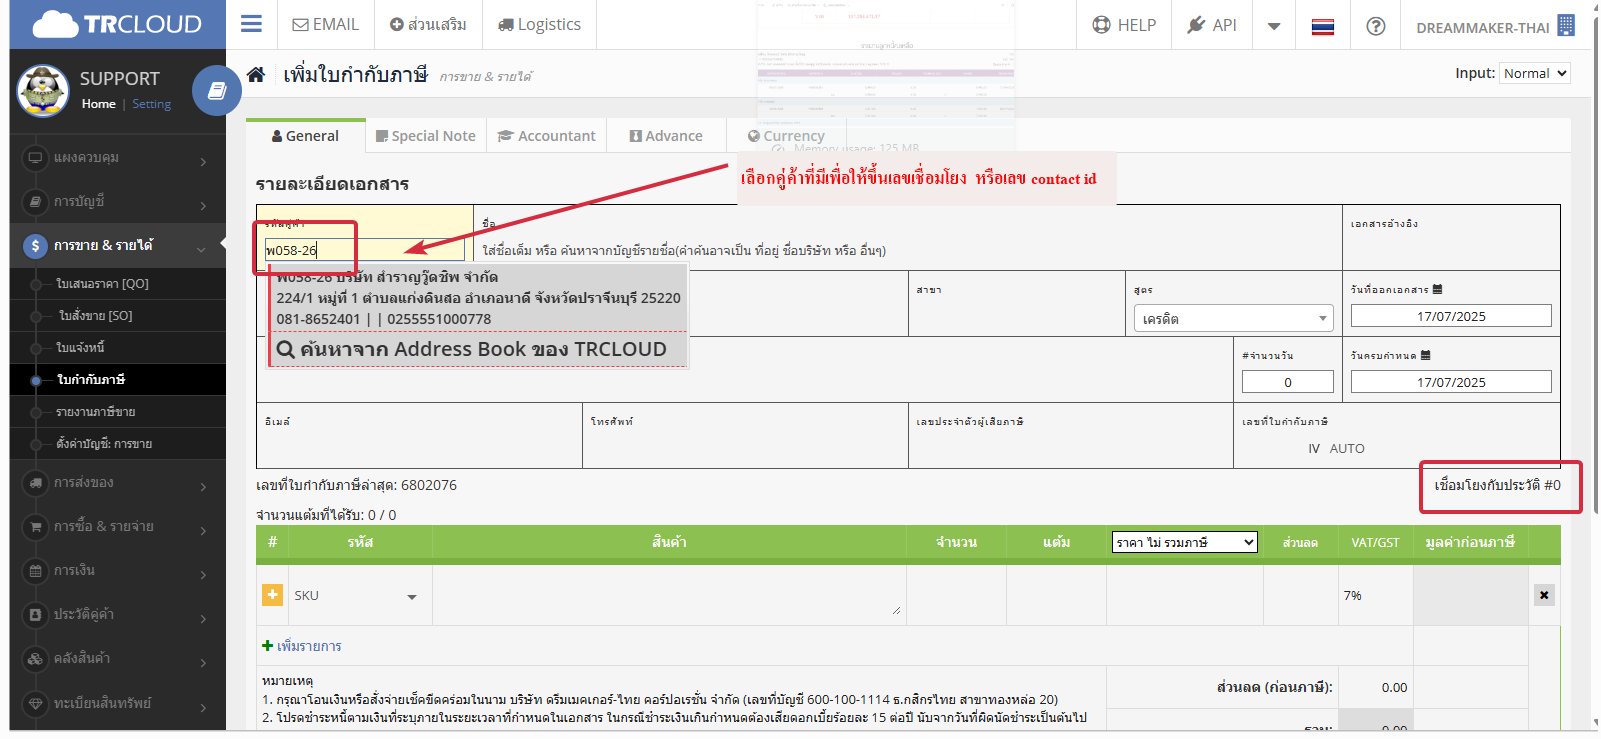Screen dimensions: 1601x739
Task: Click the yellow plus icon in SKU row
Action: [x=272, y=595]
